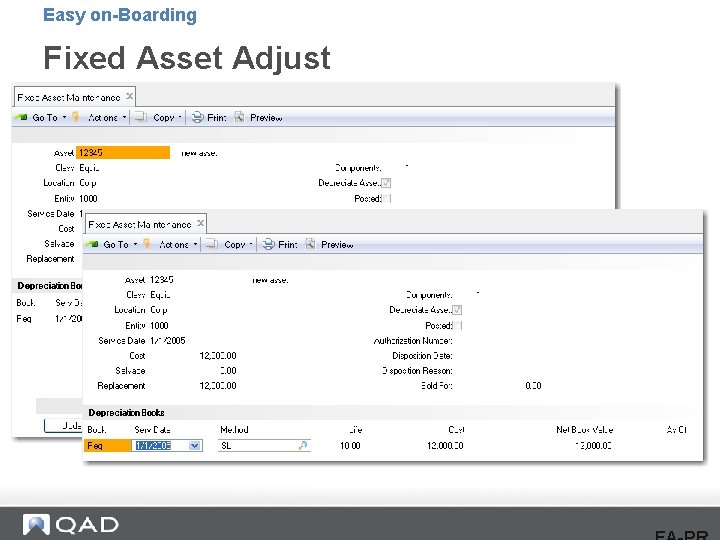This screenshot has width=720, height=540.
Task: Click Preview label in front window toolbar
Action: pos(337,245)
